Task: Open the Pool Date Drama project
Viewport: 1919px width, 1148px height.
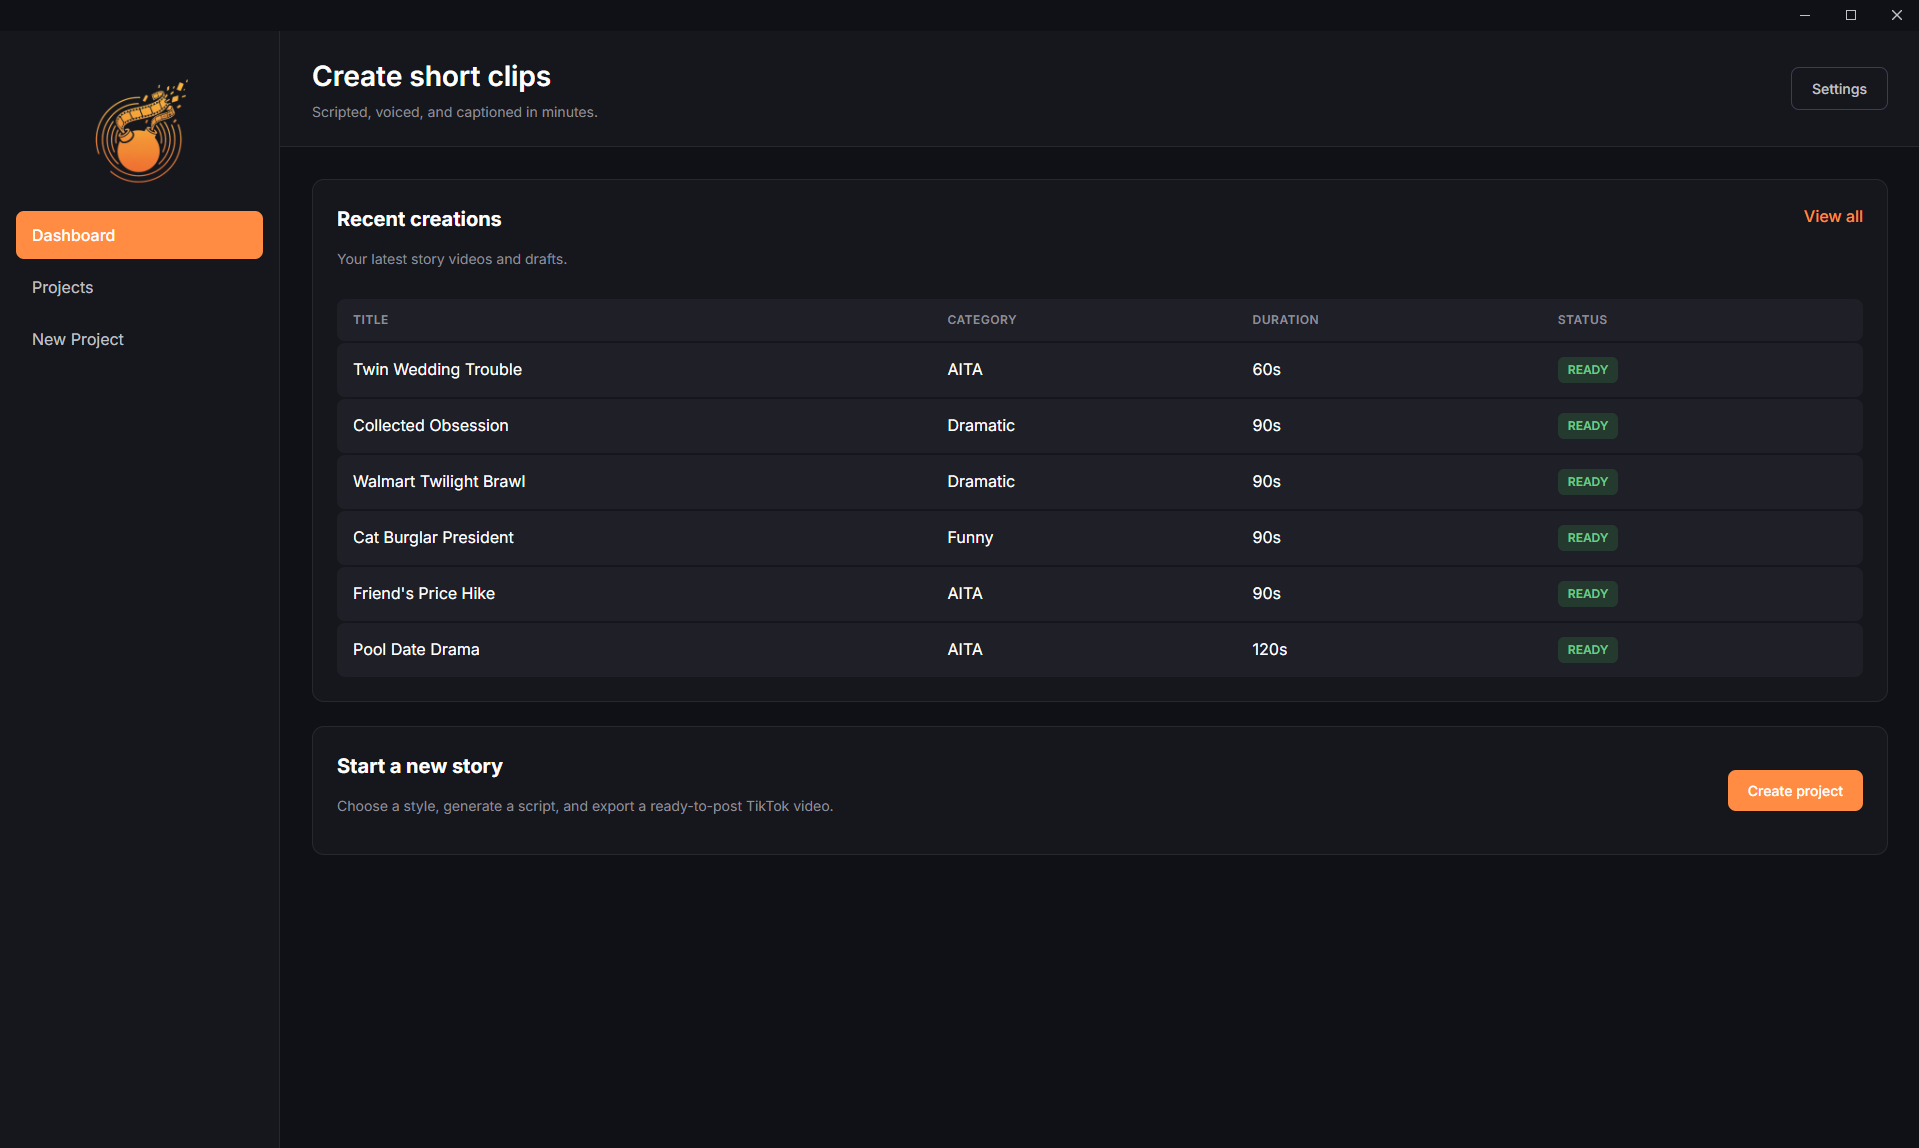Action: point(416,649)
